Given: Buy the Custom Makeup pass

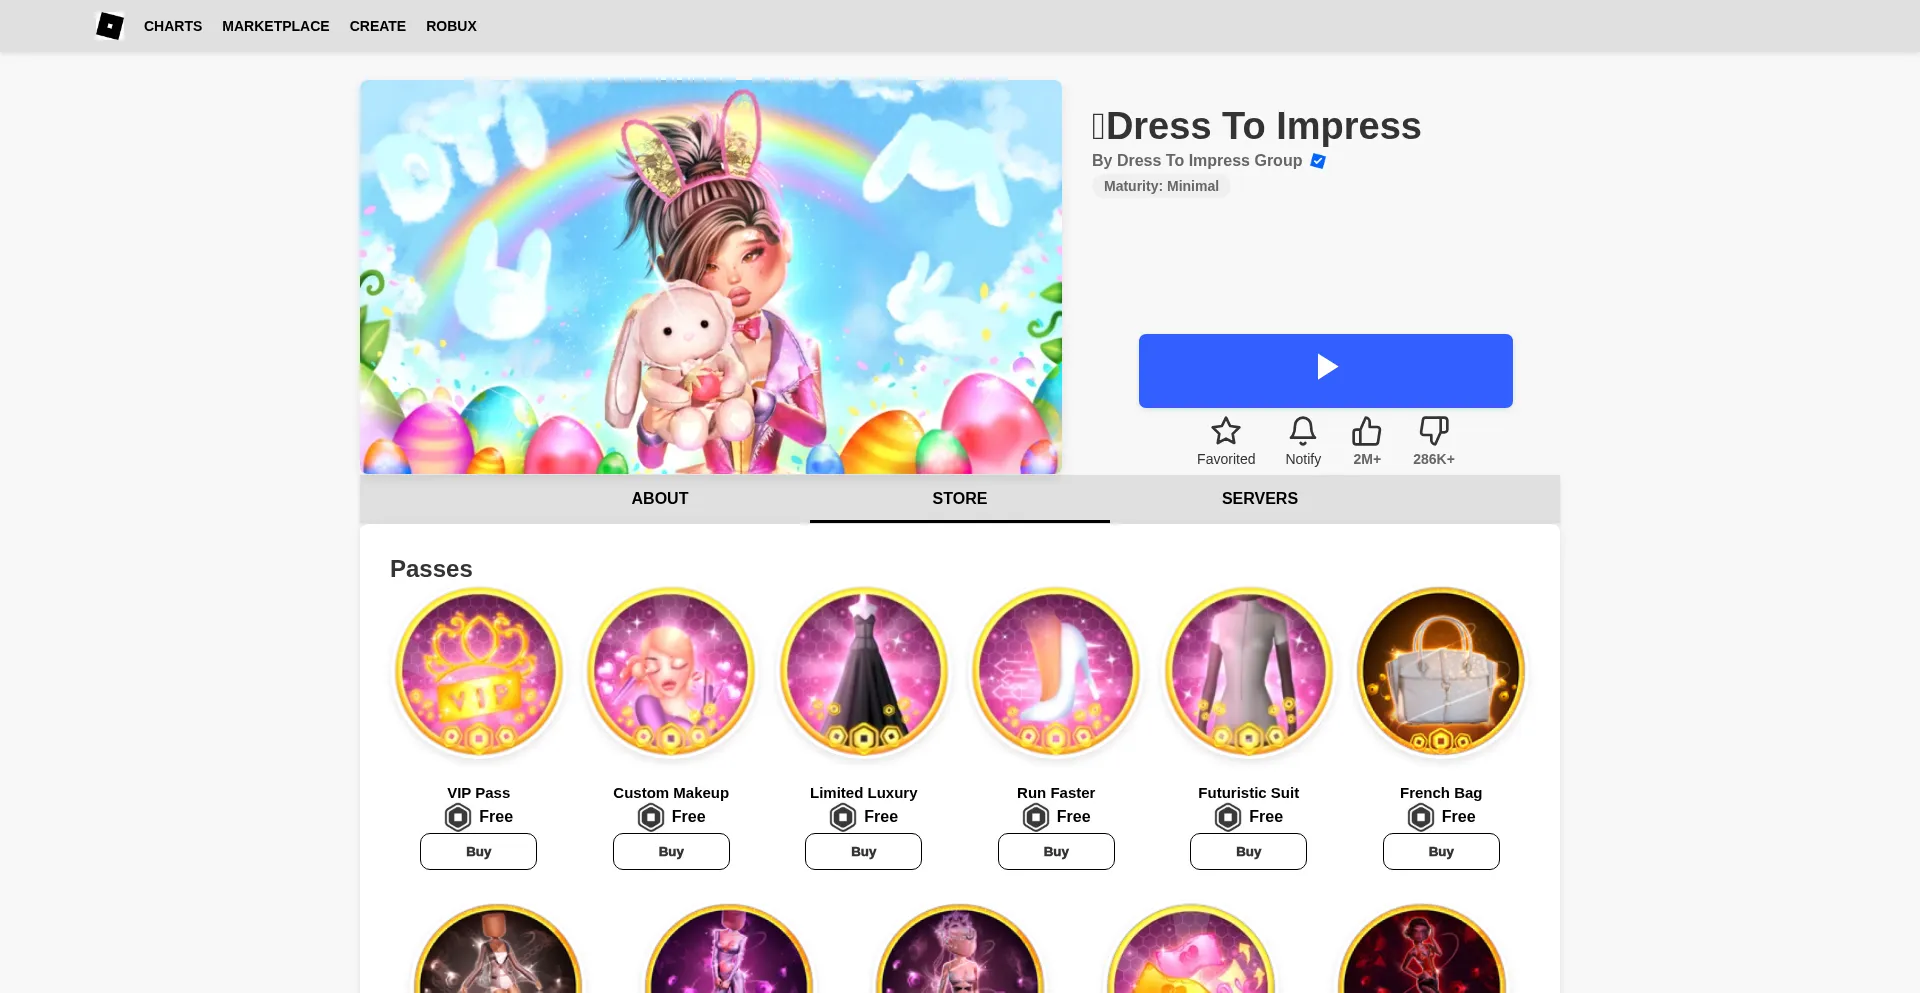Looking at the screenshot, I should point(671,851).
